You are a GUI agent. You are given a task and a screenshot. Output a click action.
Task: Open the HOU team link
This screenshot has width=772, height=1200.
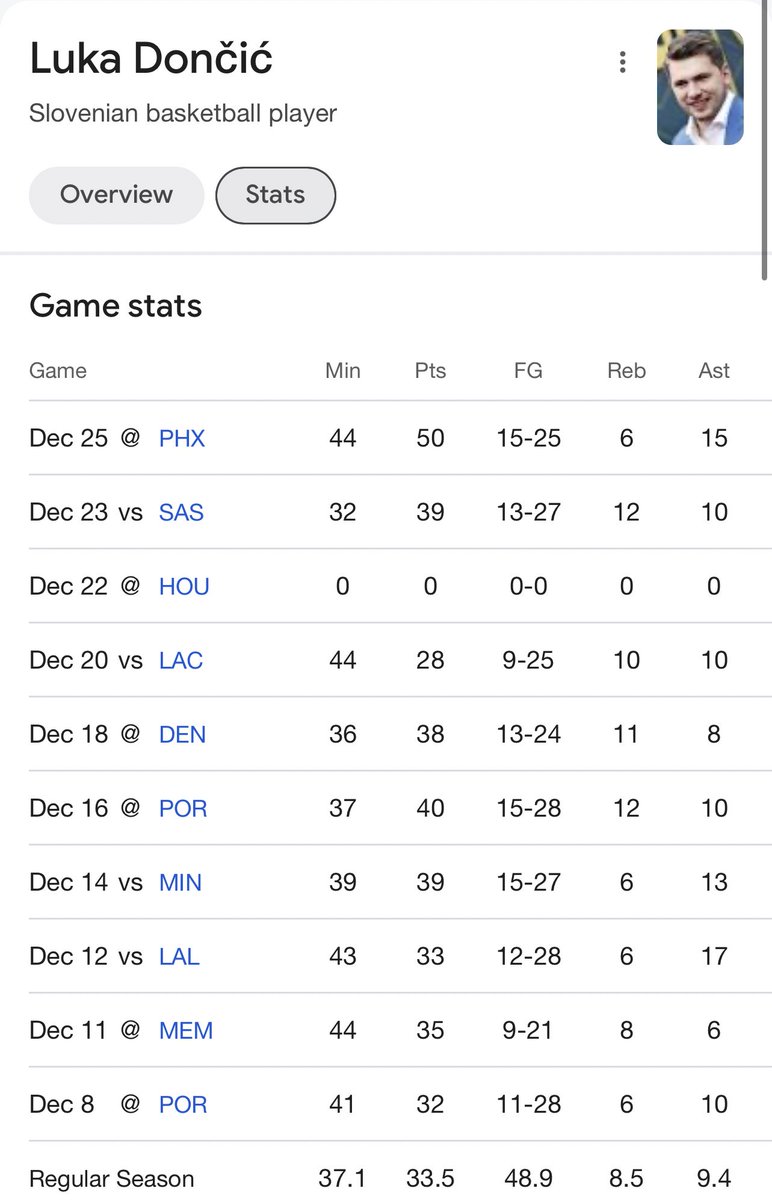pos(184,586)
